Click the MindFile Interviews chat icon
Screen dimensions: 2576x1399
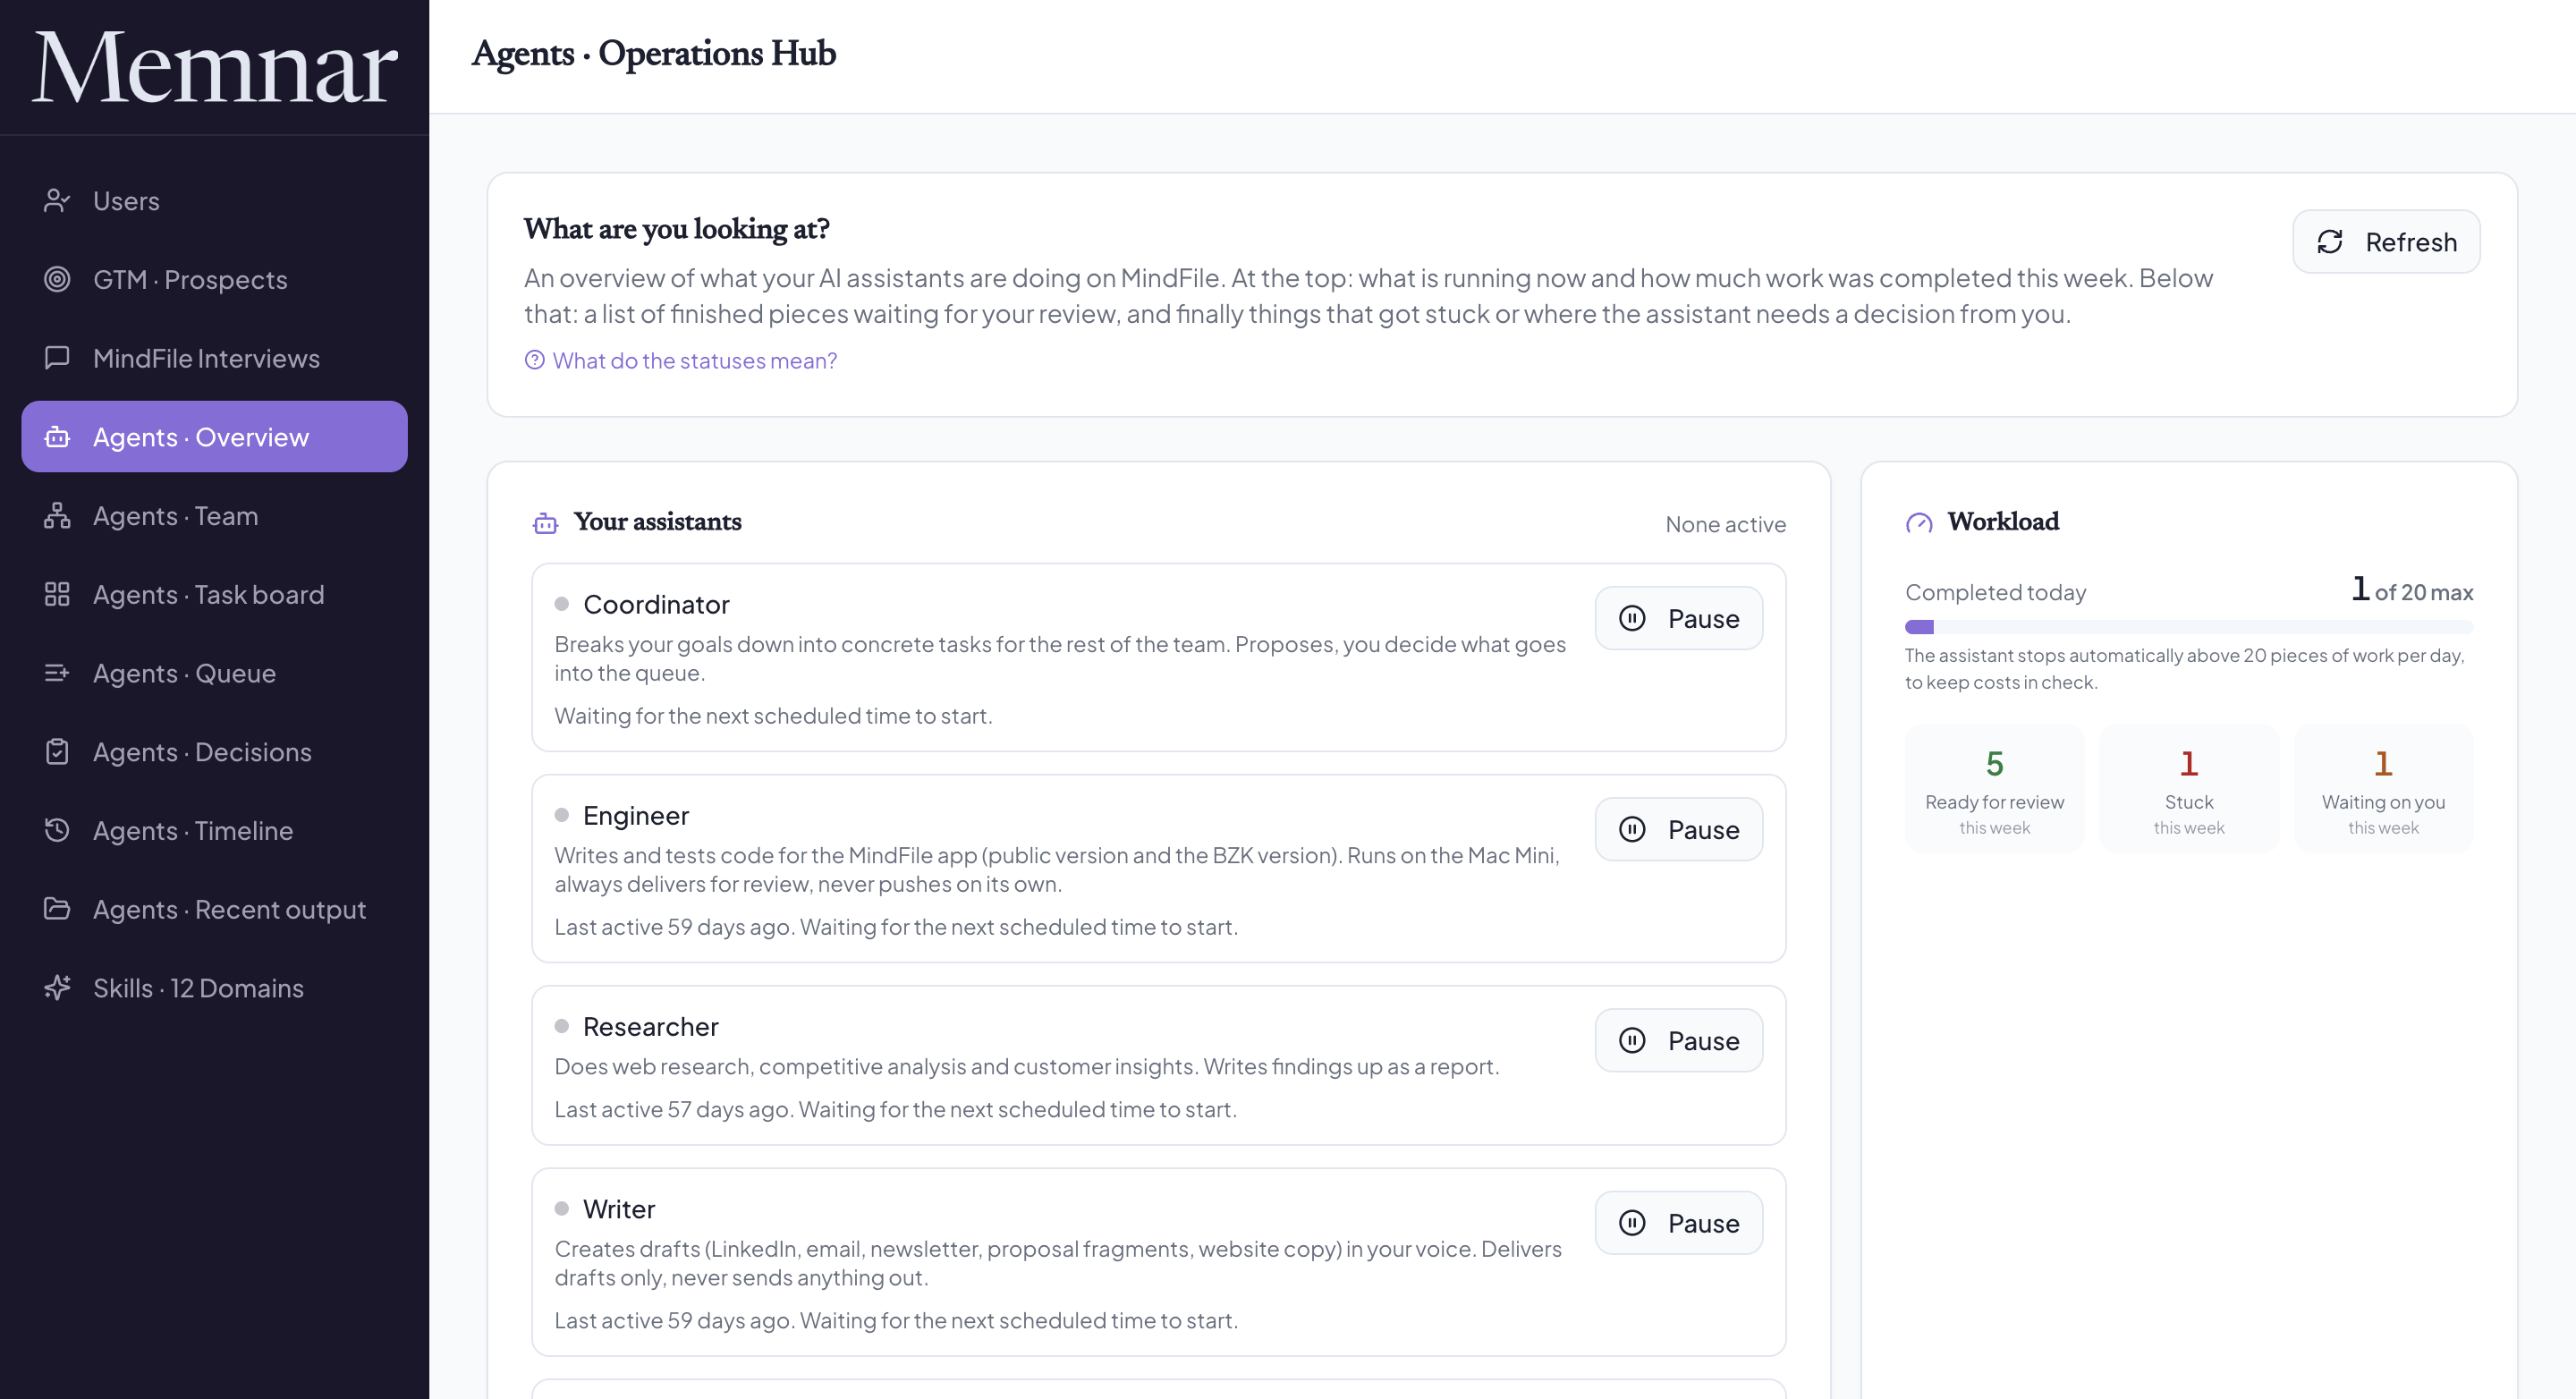(x=57, y=358)
